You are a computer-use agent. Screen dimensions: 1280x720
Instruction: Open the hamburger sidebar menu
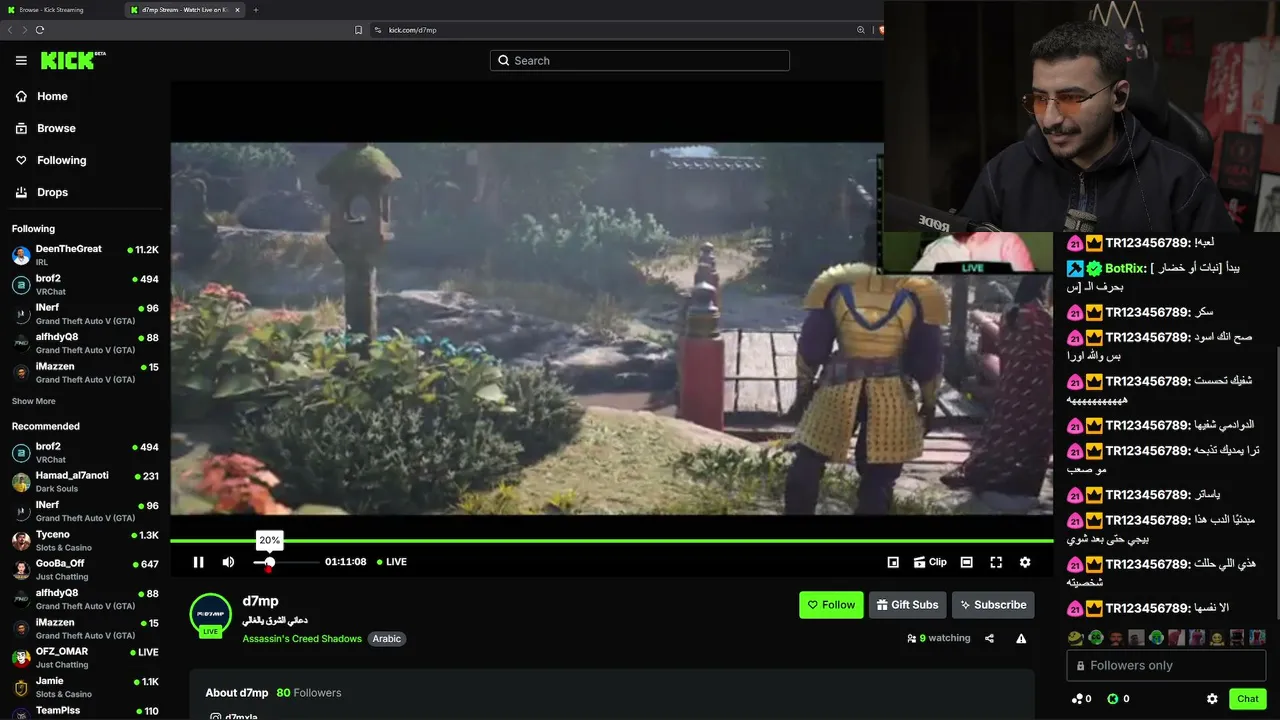tap(21, 61)
